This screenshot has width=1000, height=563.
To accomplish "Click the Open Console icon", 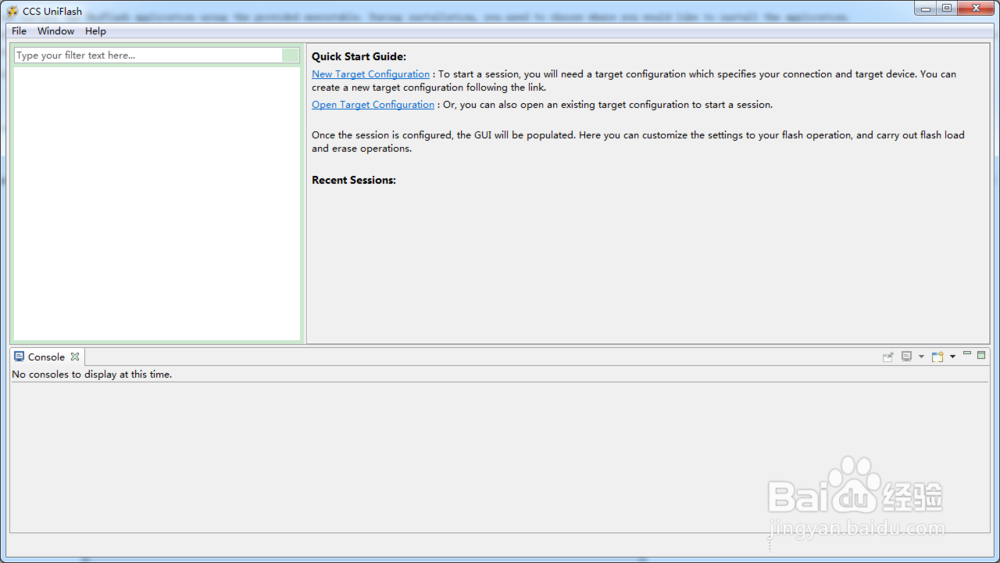I will pyautogui.click(x=938, y=356).
